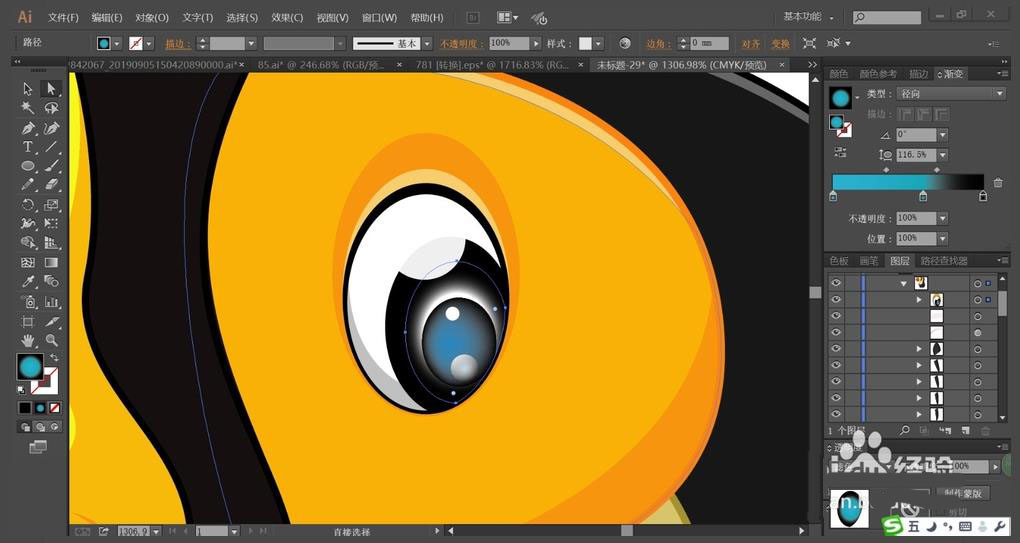The height and width of the screenshot is (543, 1020).
Task: Click the reverse gradient icon
Action: (840, 152)
